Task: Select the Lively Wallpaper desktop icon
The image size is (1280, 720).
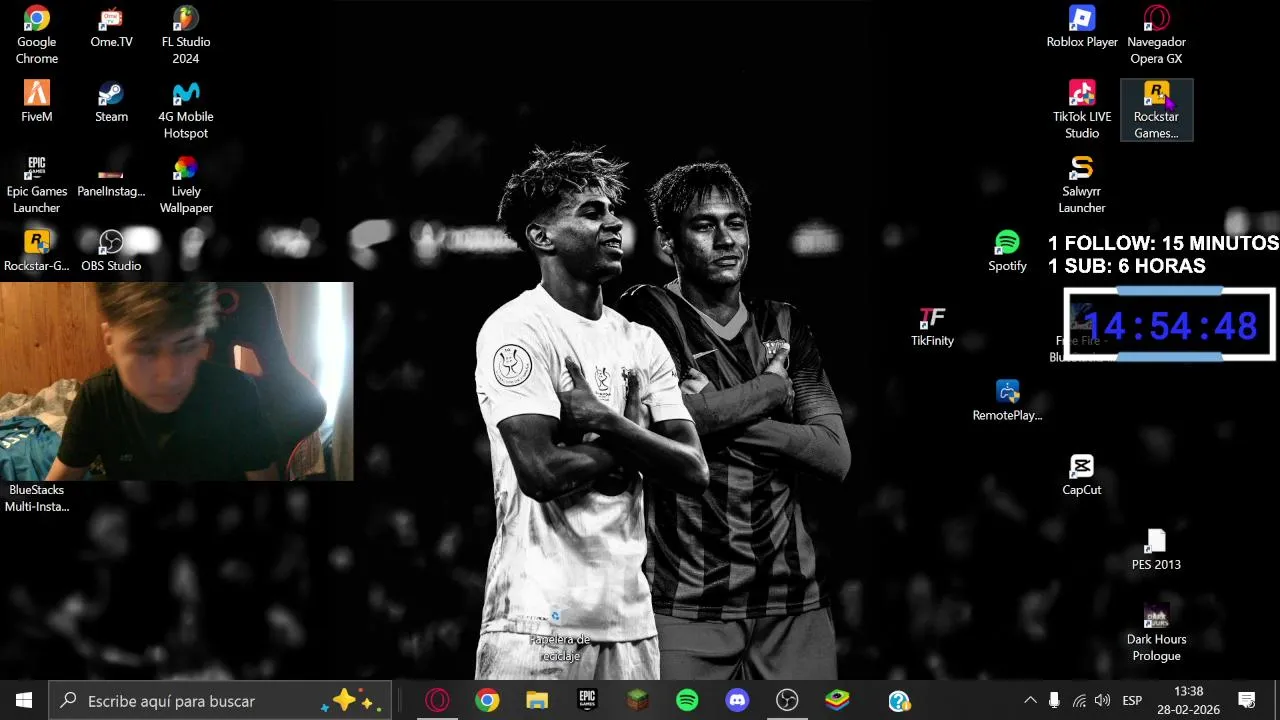Action: (x=186, y=184)
